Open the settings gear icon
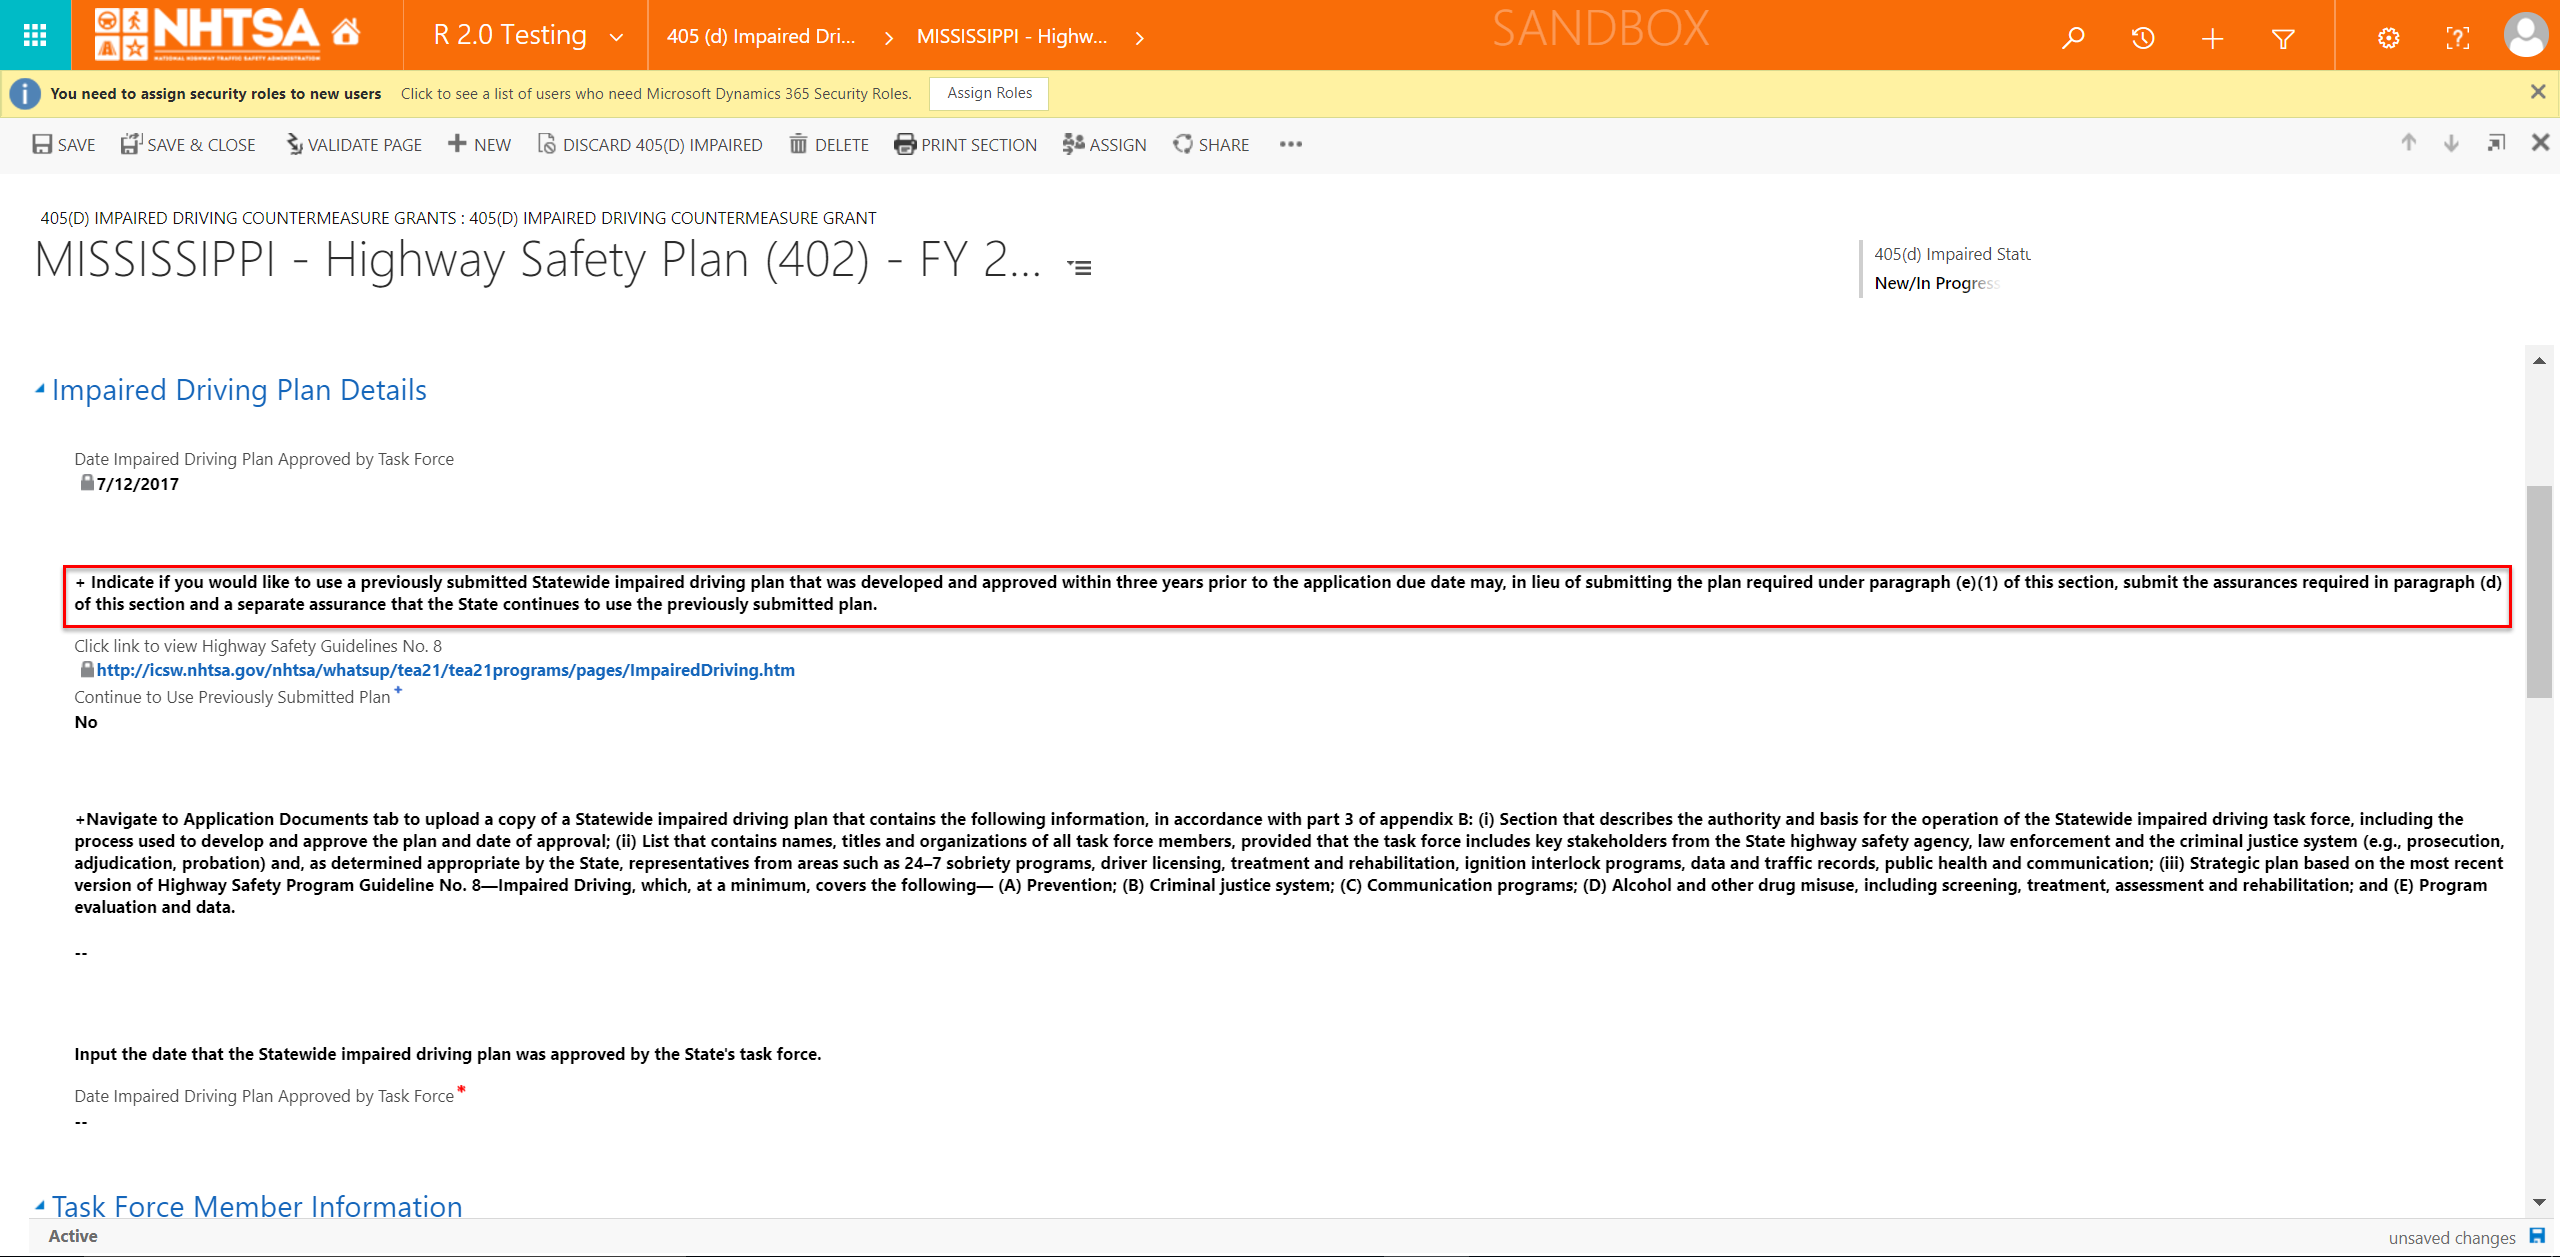The image size is (2560, 1257). [2388, 38]
